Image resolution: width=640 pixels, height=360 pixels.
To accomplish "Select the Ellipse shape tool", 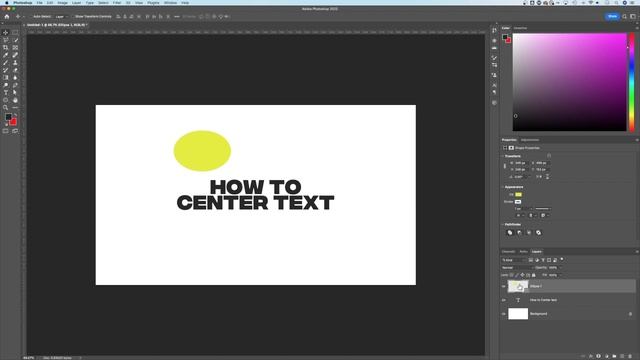I will click(5, 100).
